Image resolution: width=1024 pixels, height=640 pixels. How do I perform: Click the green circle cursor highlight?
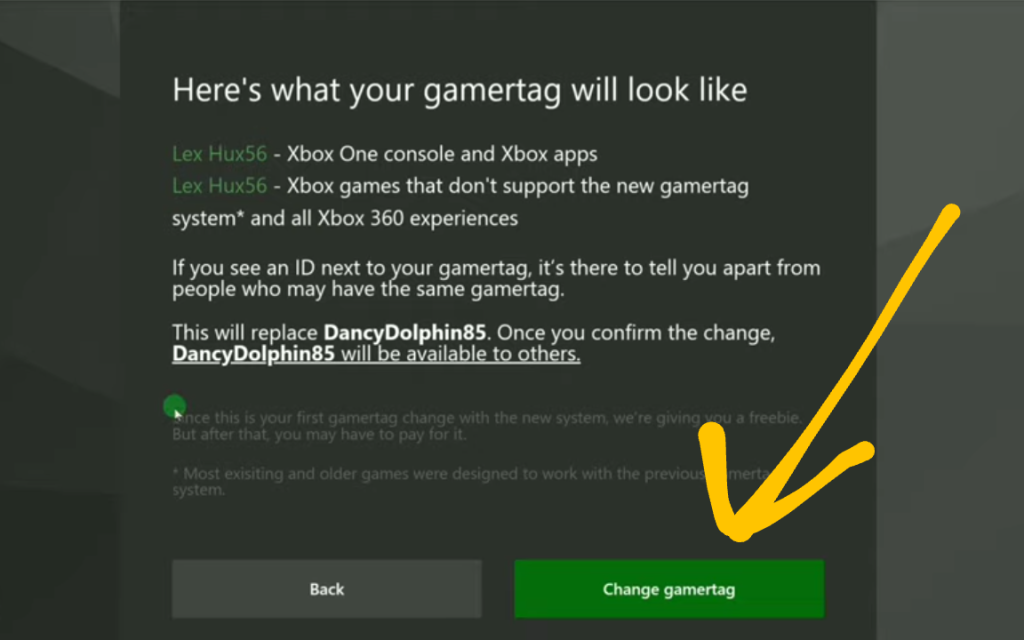[x=174, y=406]
